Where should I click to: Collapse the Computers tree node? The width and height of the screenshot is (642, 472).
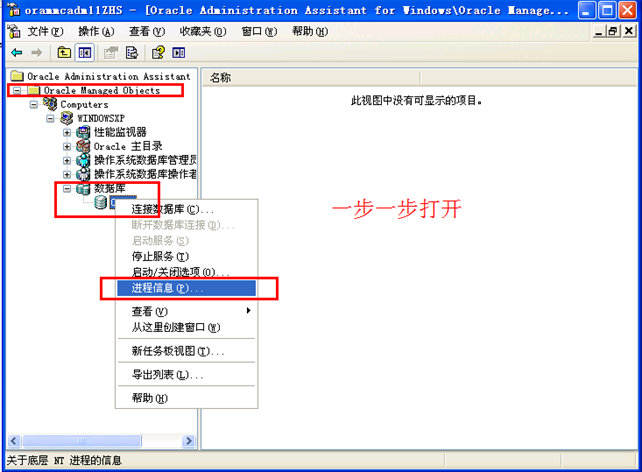point(34,105)
